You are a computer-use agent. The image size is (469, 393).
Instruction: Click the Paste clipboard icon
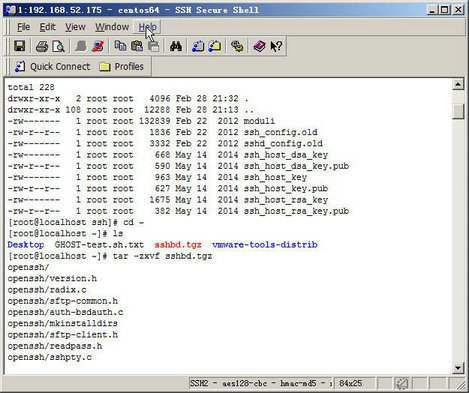point(137,46)
